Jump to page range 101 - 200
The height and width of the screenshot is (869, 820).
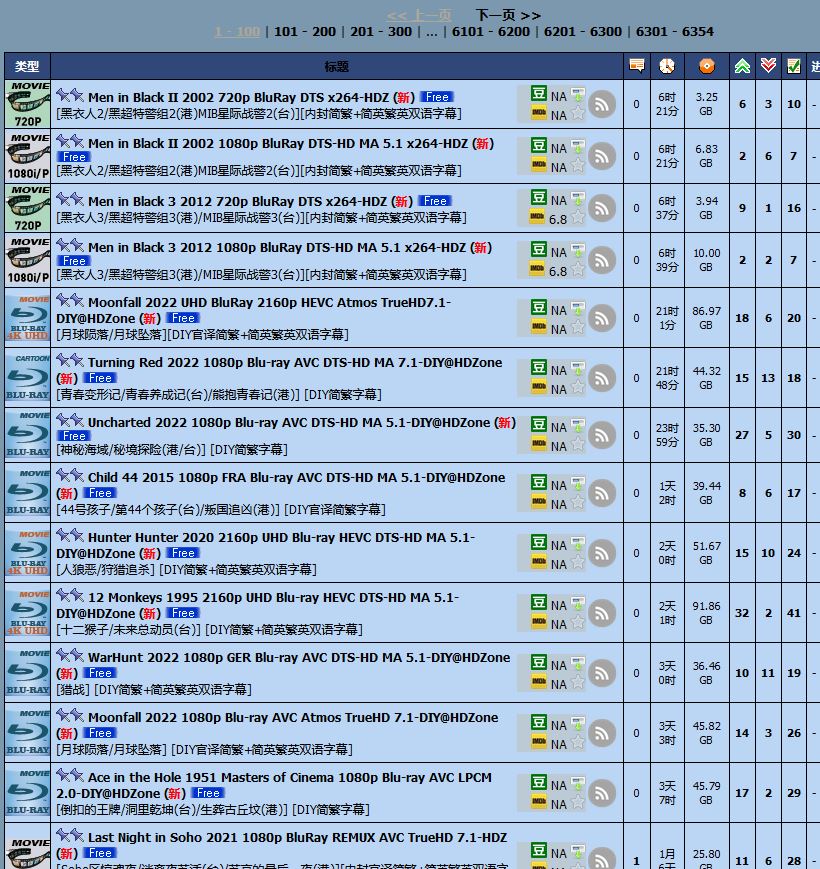pos(305,32)
